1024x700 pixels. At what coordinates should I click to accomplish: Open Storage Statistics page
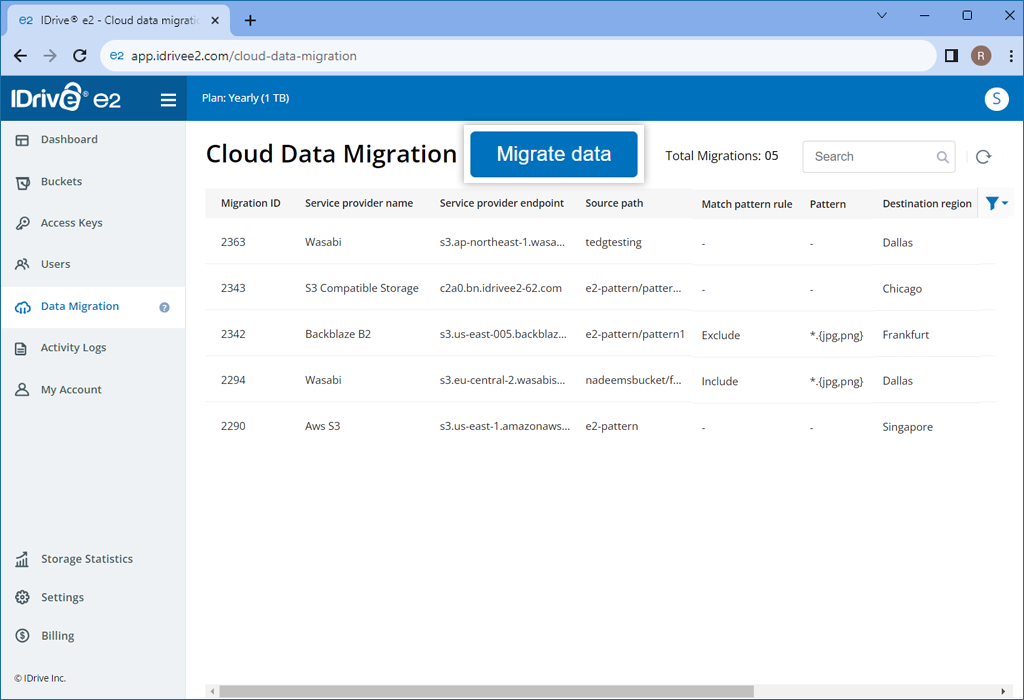point(86,559)
